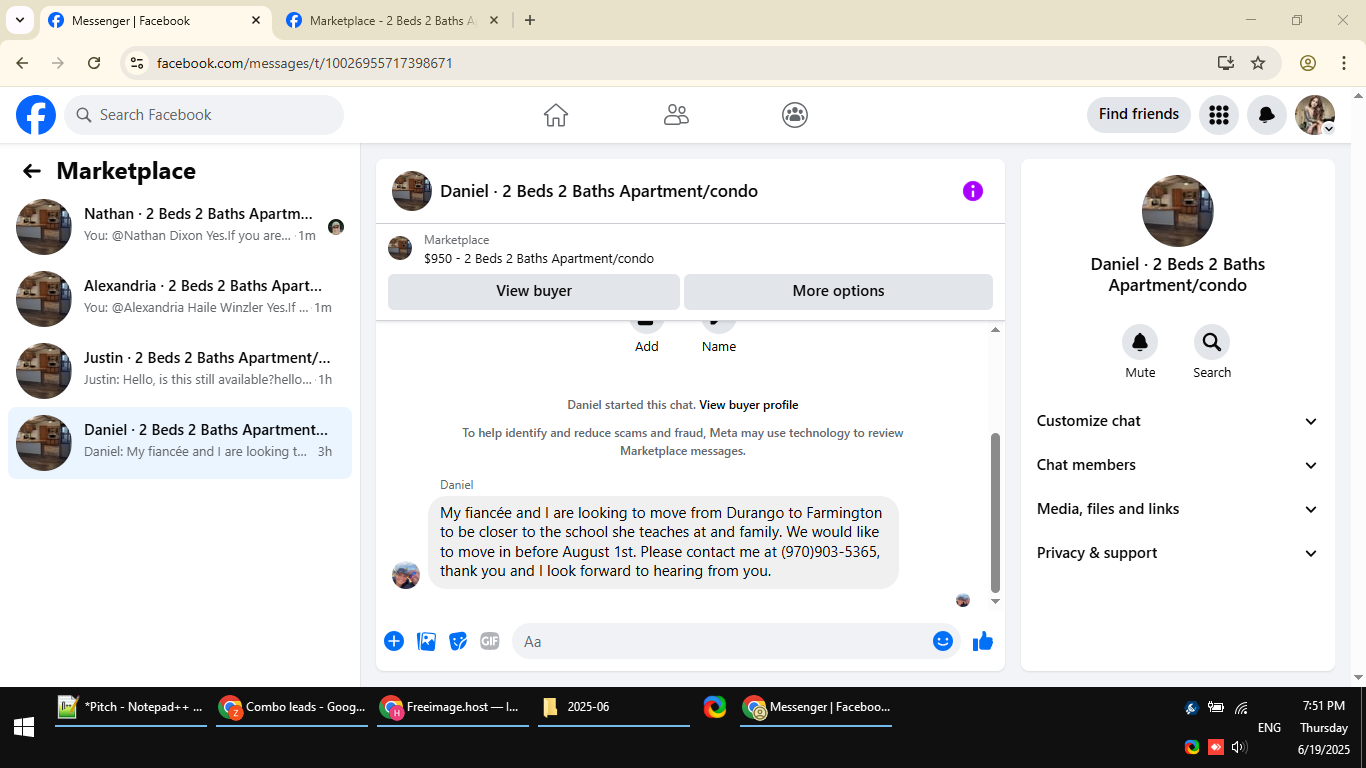Click the volume icon in system tray

(x=1240, y=747)
